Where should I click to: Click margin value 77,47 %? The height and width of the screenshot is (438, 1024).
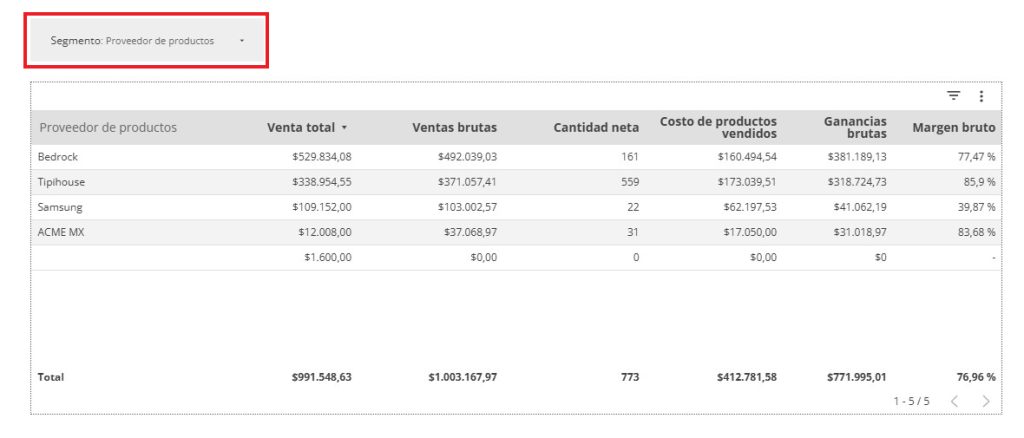[x=975, y=157]
